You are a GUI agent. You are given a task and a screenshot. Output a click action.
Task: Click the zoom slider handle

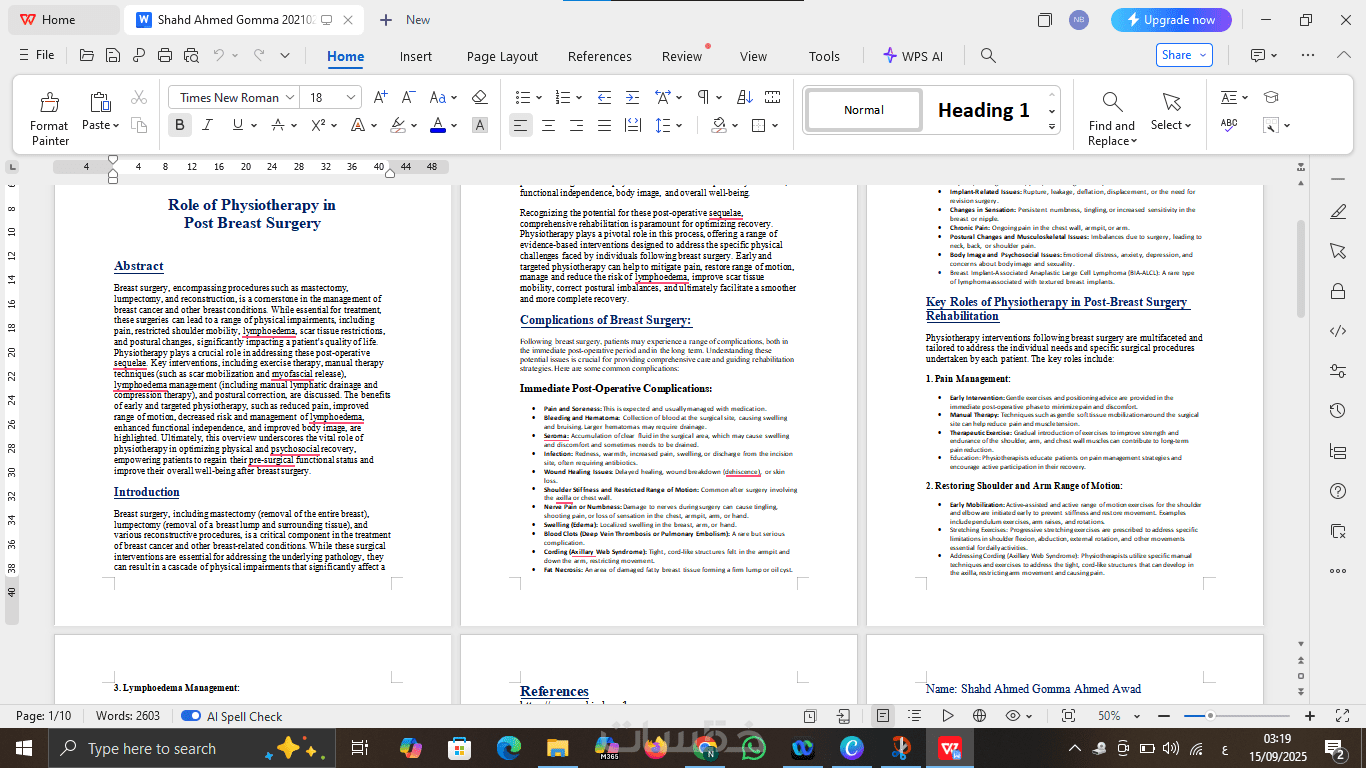1210,716
